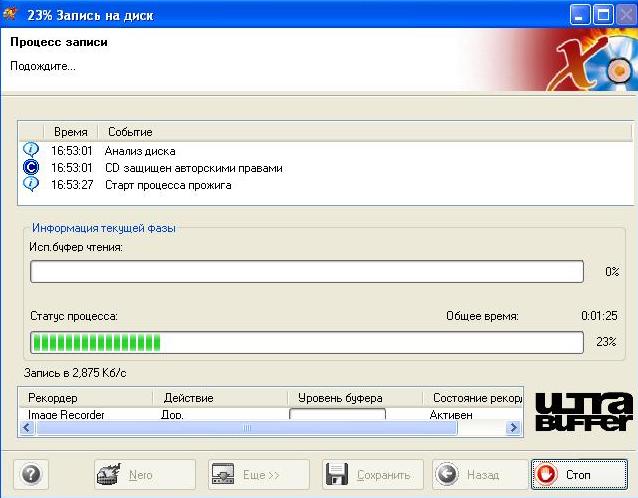The width and height of the screenshot is (638, 498).
Task: Click the Ultra Buffer logo
Action: (x=584, y=412)
